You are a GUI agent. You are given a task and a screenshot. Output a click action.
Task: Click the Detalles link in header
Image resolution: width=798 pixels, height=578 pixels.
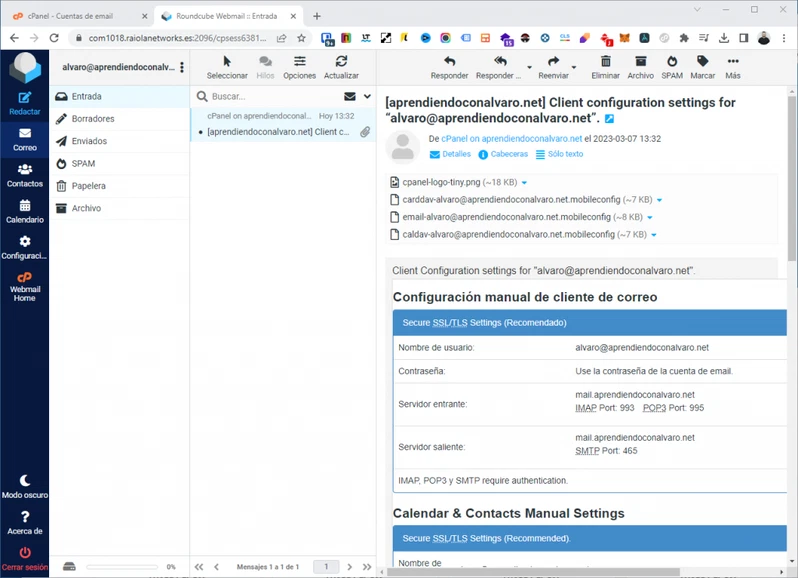(450, 155)
